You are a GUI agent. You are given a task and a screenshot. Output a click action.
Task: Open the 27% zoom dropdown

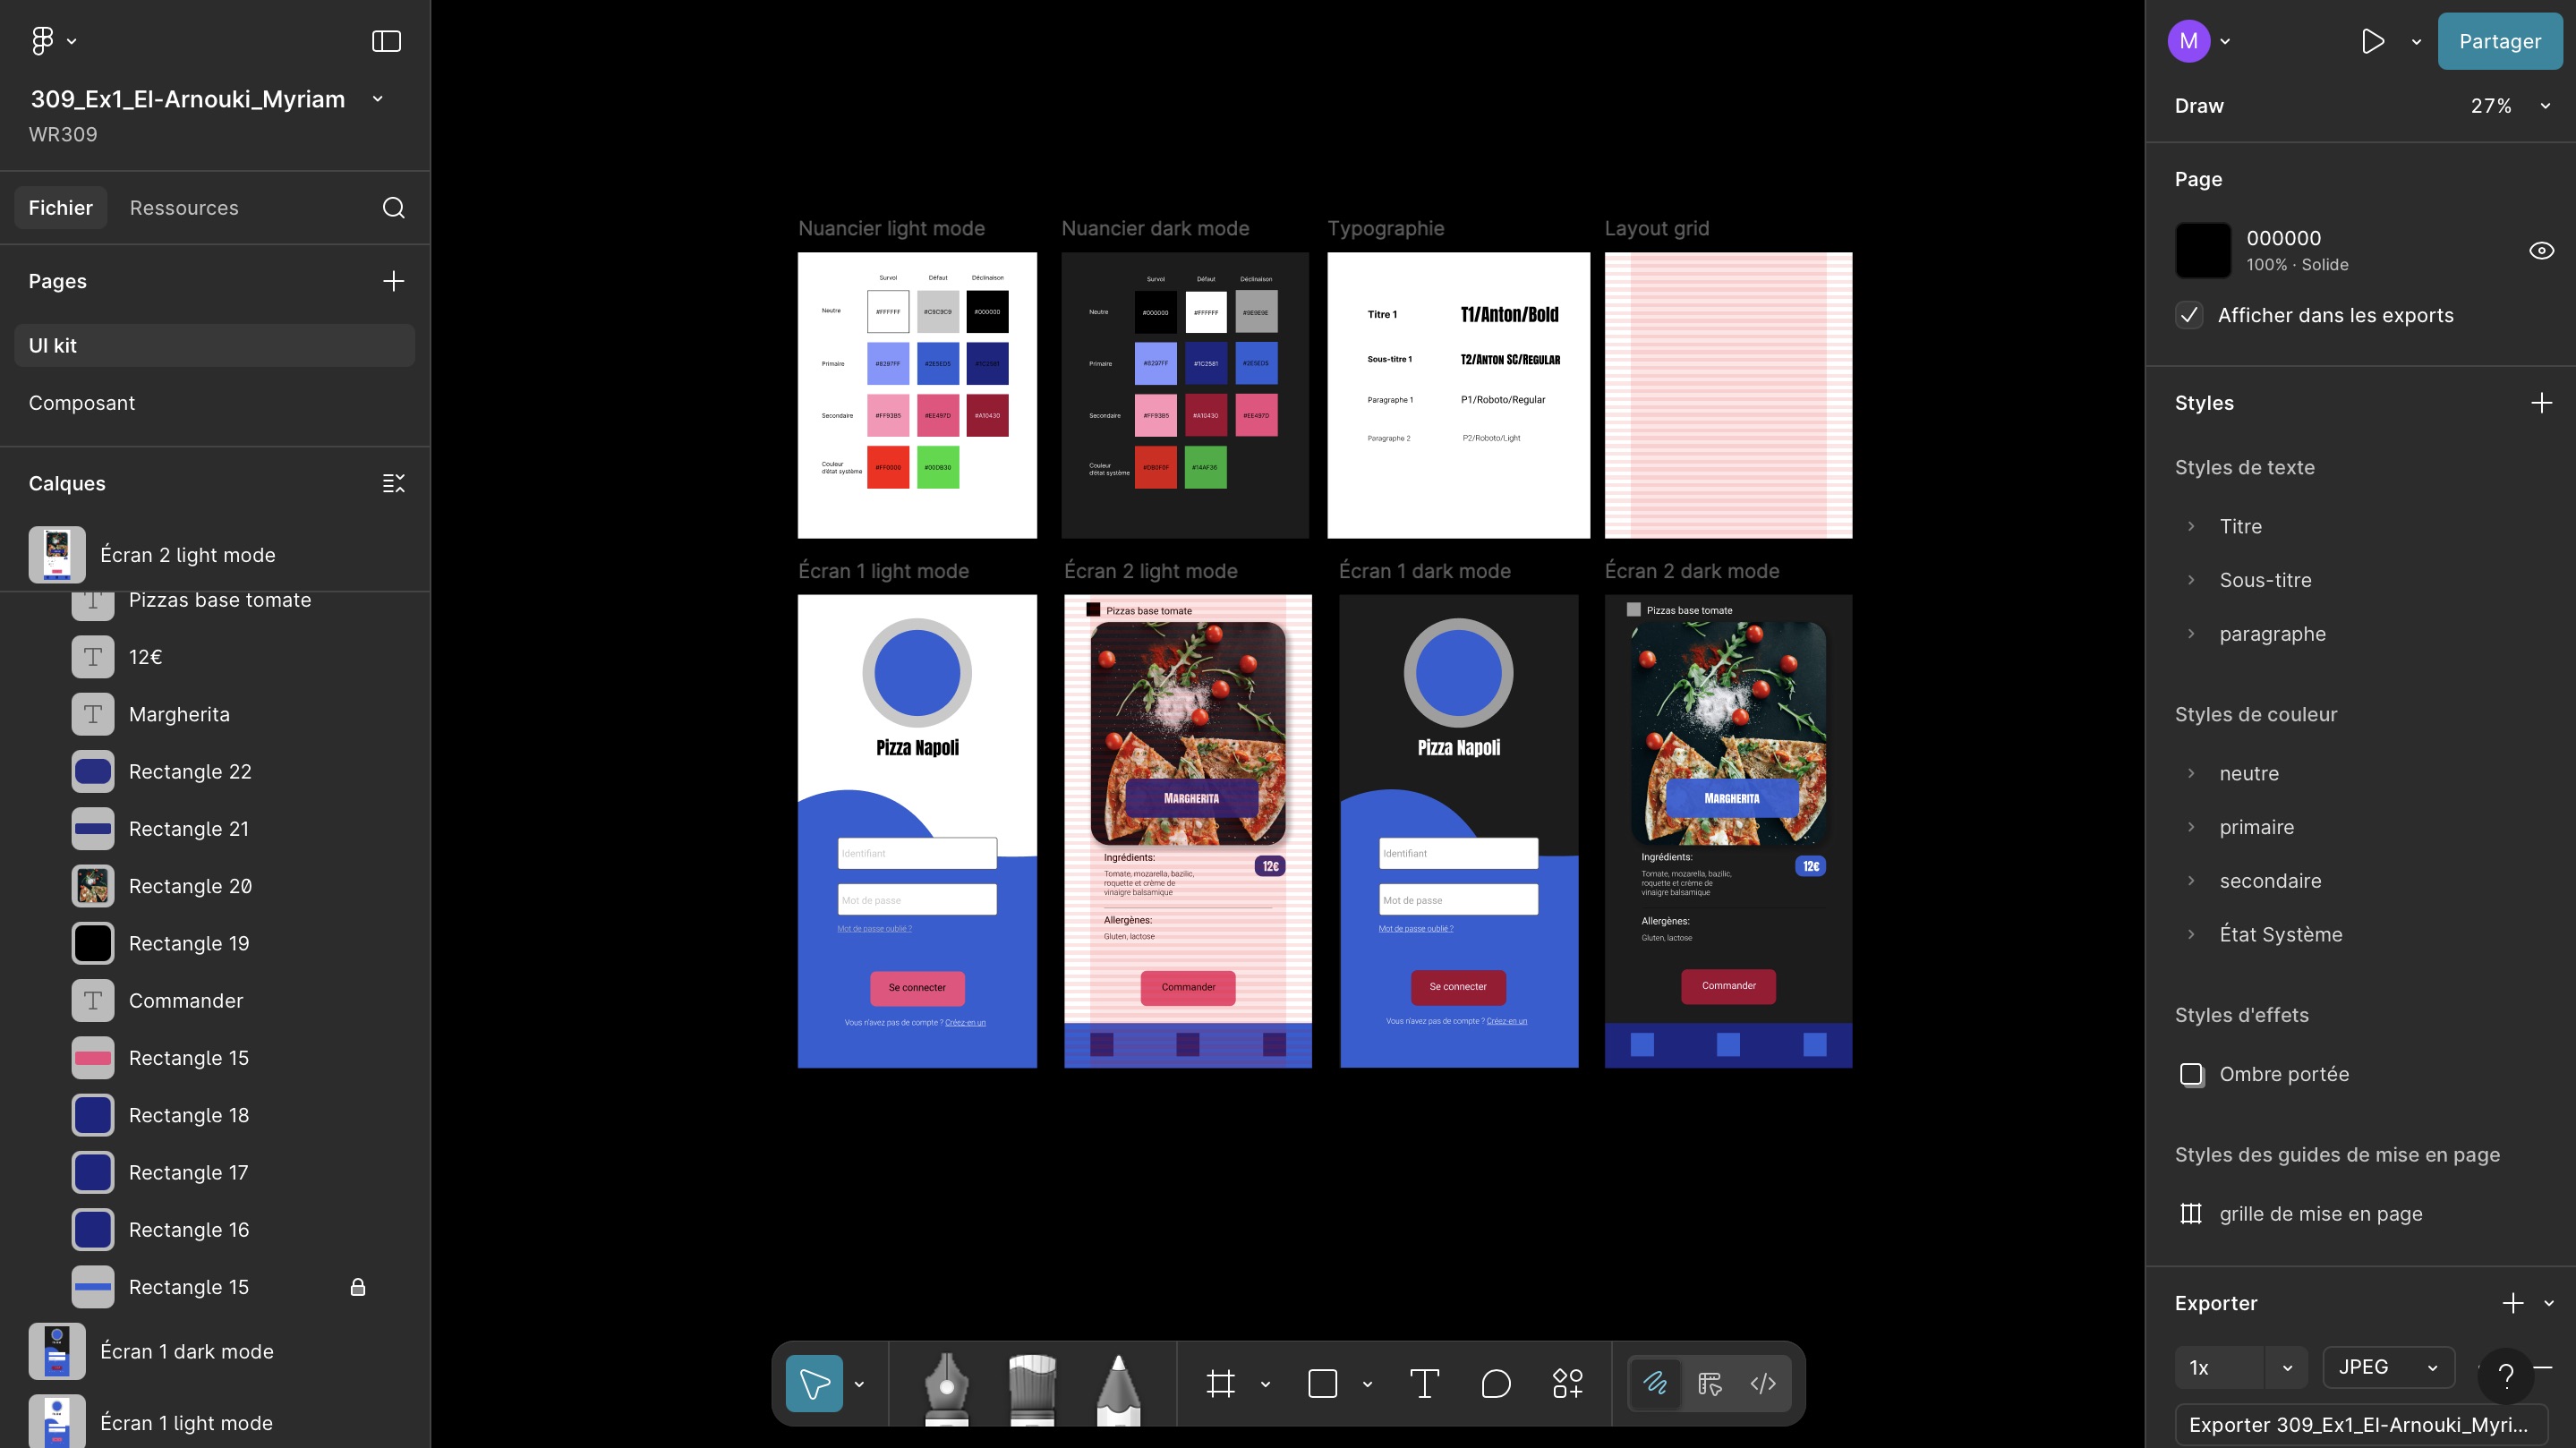pyautogui.click(x=2508, y=105)
